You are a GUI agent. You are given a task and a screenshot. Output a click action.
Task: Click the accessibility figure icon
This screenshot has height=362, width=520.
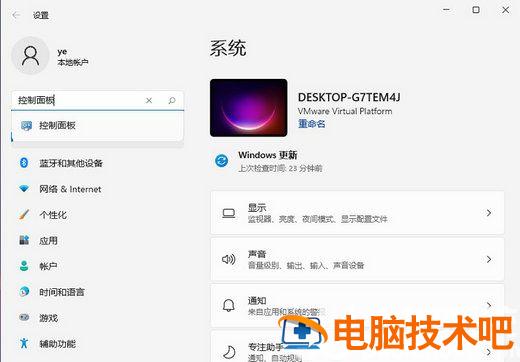(24, 343)
